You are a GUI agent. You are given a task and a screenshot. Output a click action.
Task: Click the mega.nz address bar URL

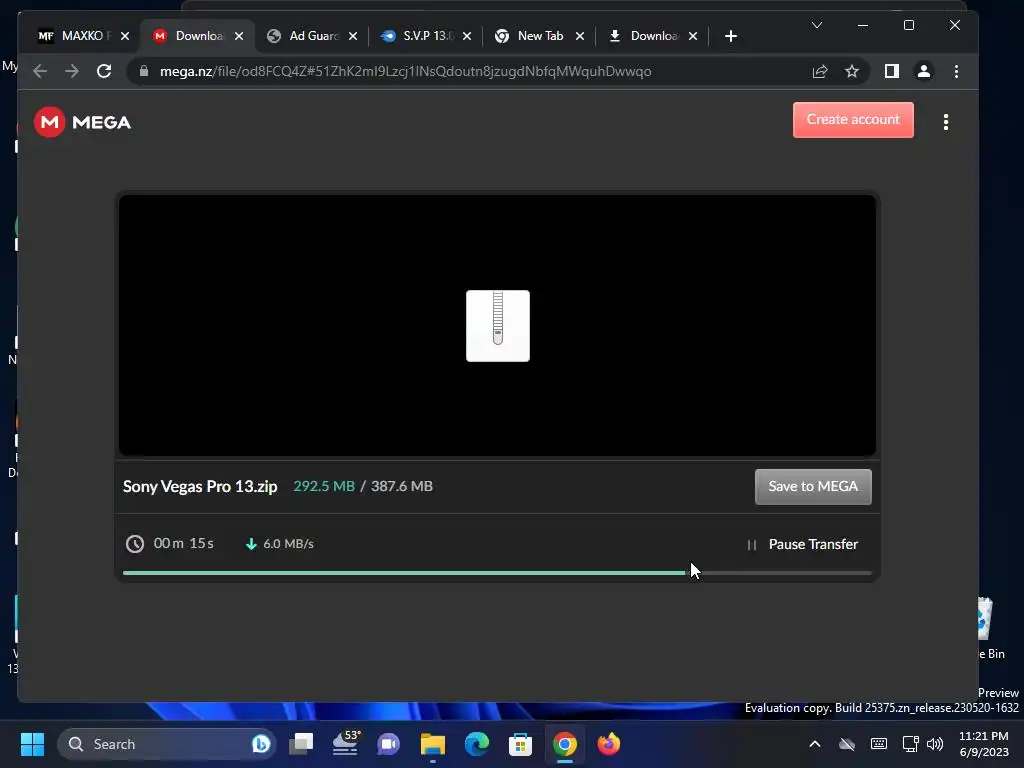pos(405,71)
